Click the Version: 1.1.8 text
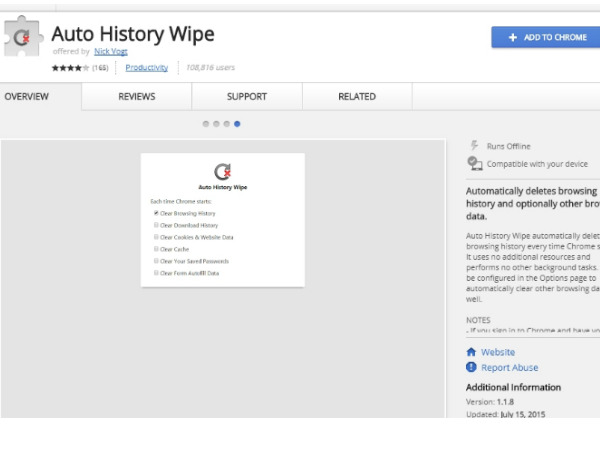The height and width of the screenshot is (450, 600). (490, 402)
